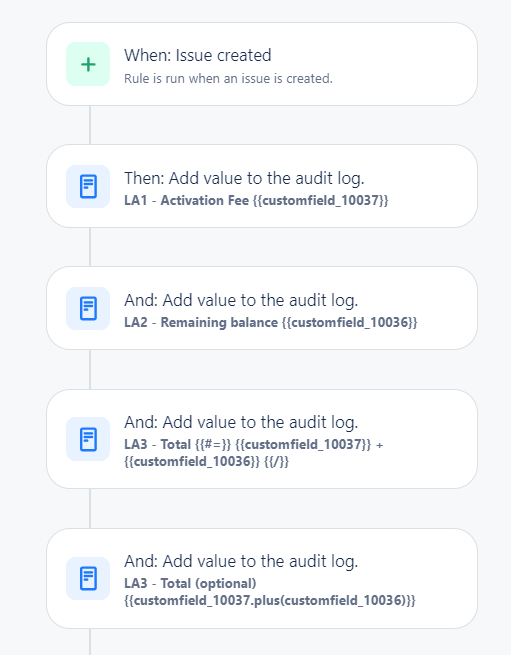Click 'LA1 - Activation Fee {{customfield_10037}}' text

tap(256, 201)
